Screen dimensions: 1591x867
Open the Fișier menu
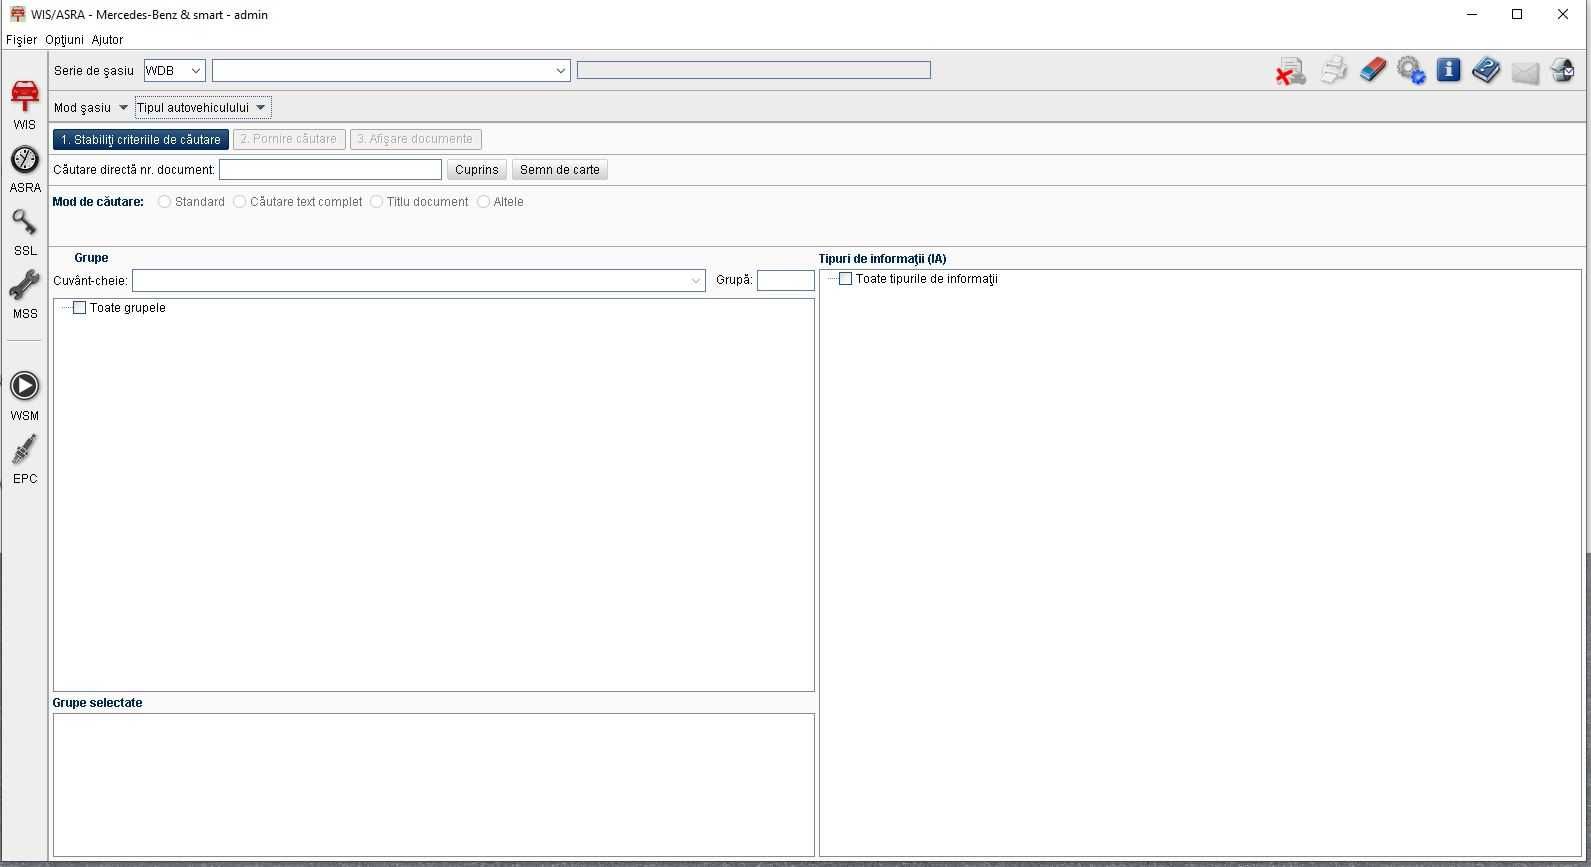pos(21,40)
